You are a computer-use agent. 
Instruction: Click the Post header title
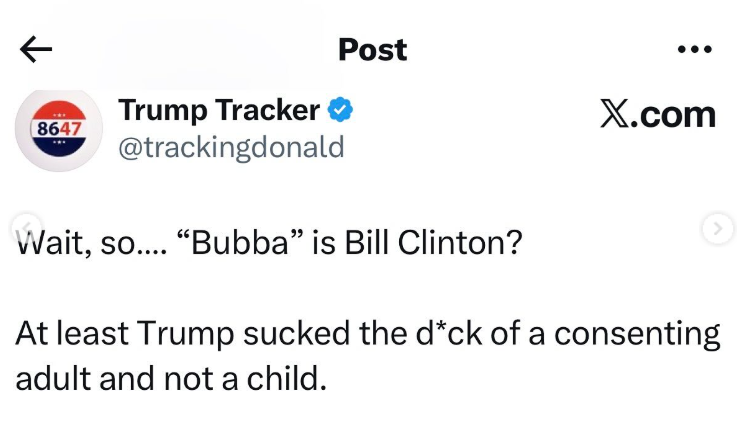[x=373, y=50]
